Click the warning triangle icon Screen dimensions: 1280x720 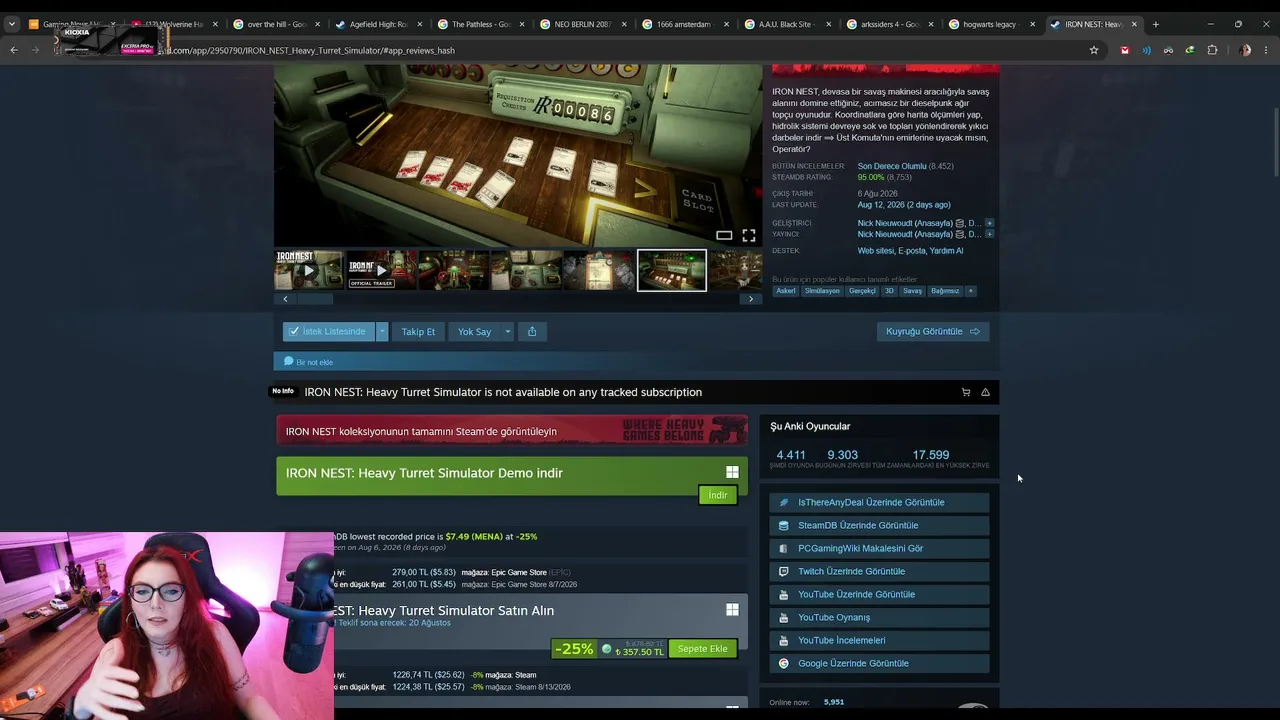pyautogui.click(x=985, y=392)
